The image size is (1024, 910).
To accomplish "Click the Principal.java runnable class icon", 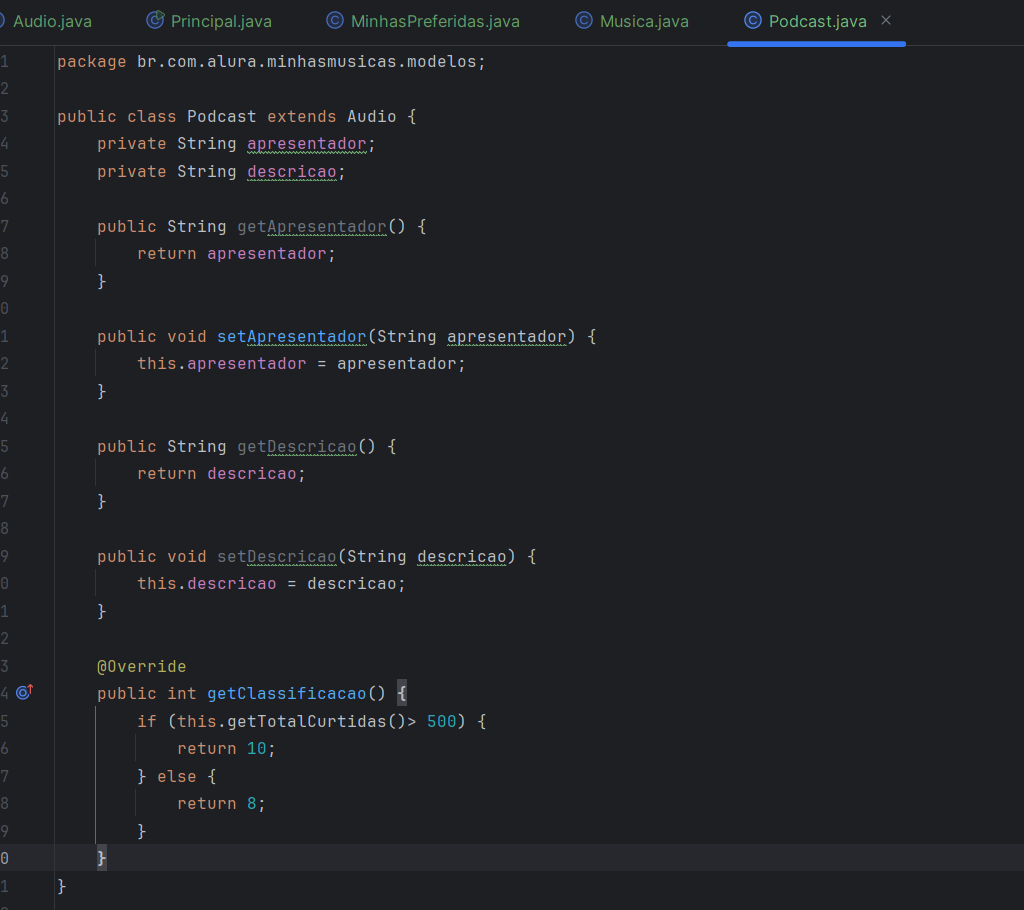I will (155, 21).
